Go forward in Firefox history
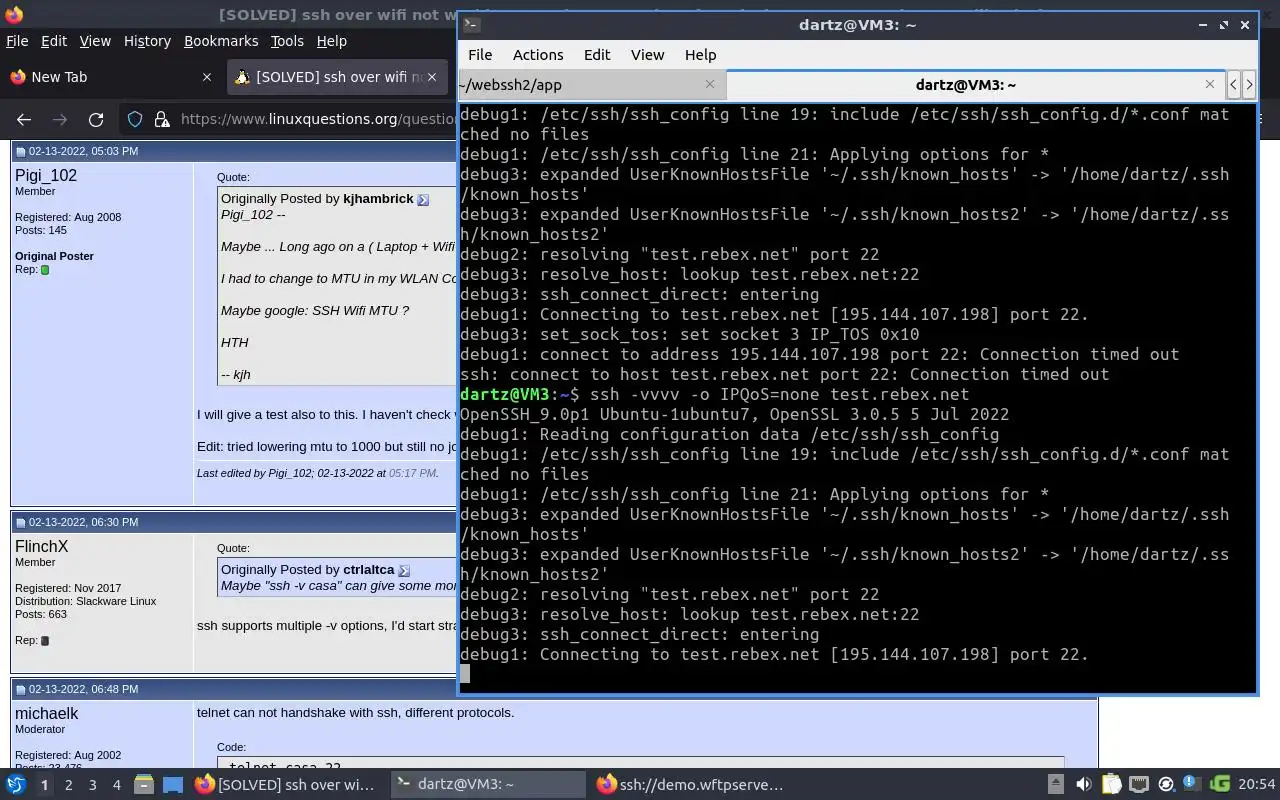The image size is (1280, 800). (x=60, y=119)
